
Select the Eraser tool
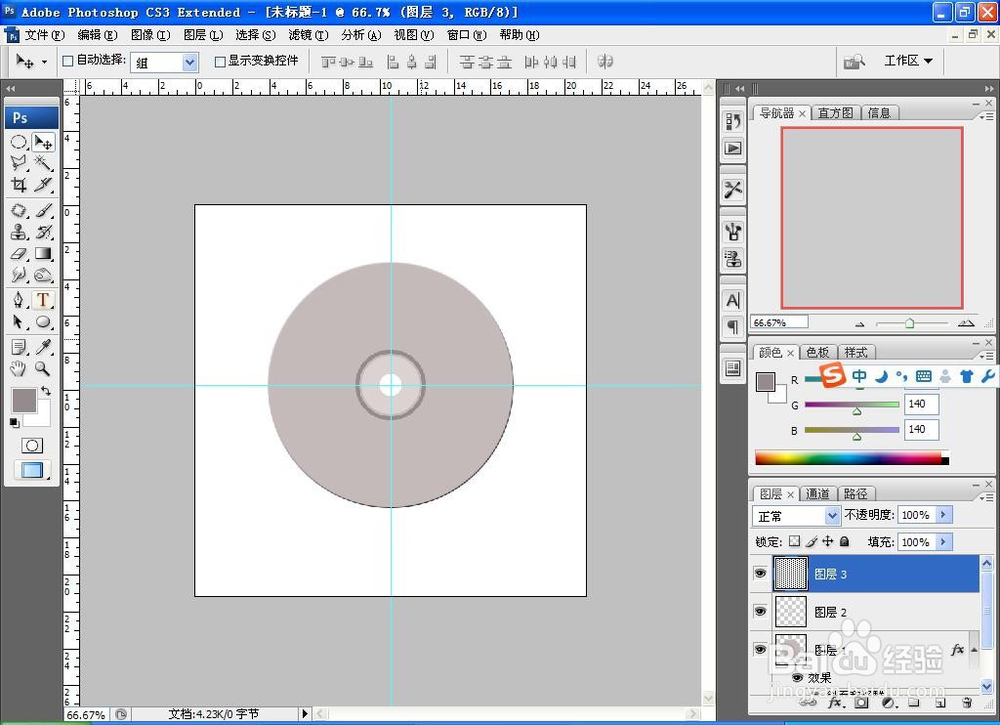19,253
